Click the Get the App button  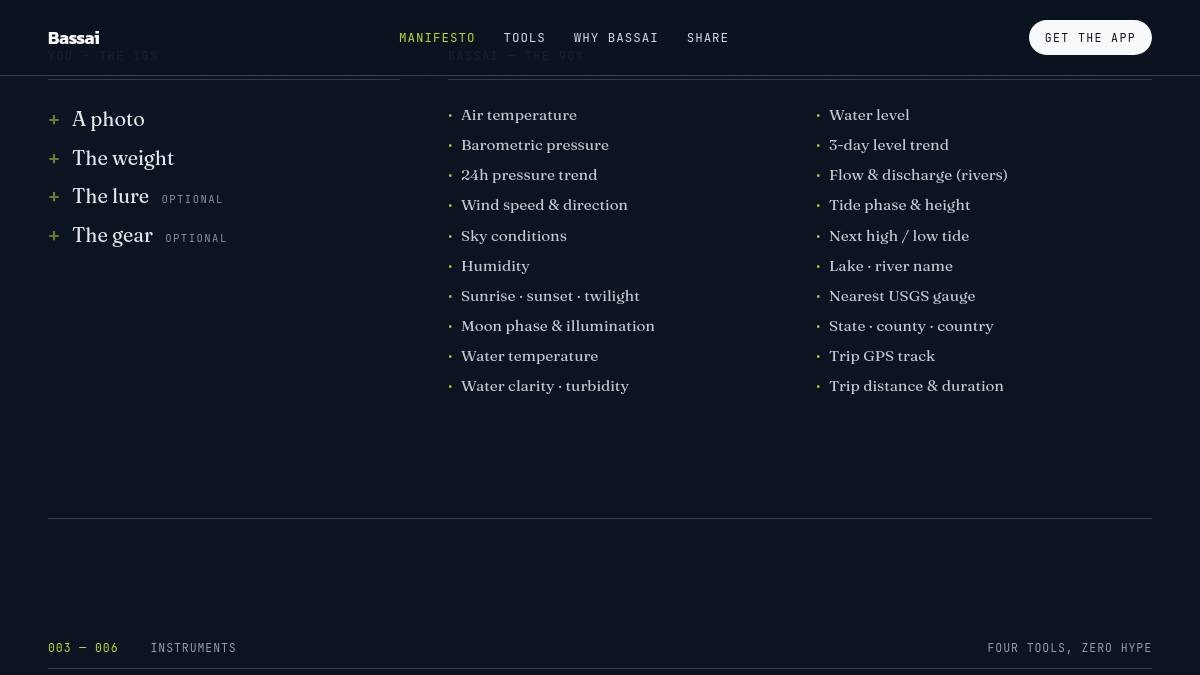(1090, 38)
